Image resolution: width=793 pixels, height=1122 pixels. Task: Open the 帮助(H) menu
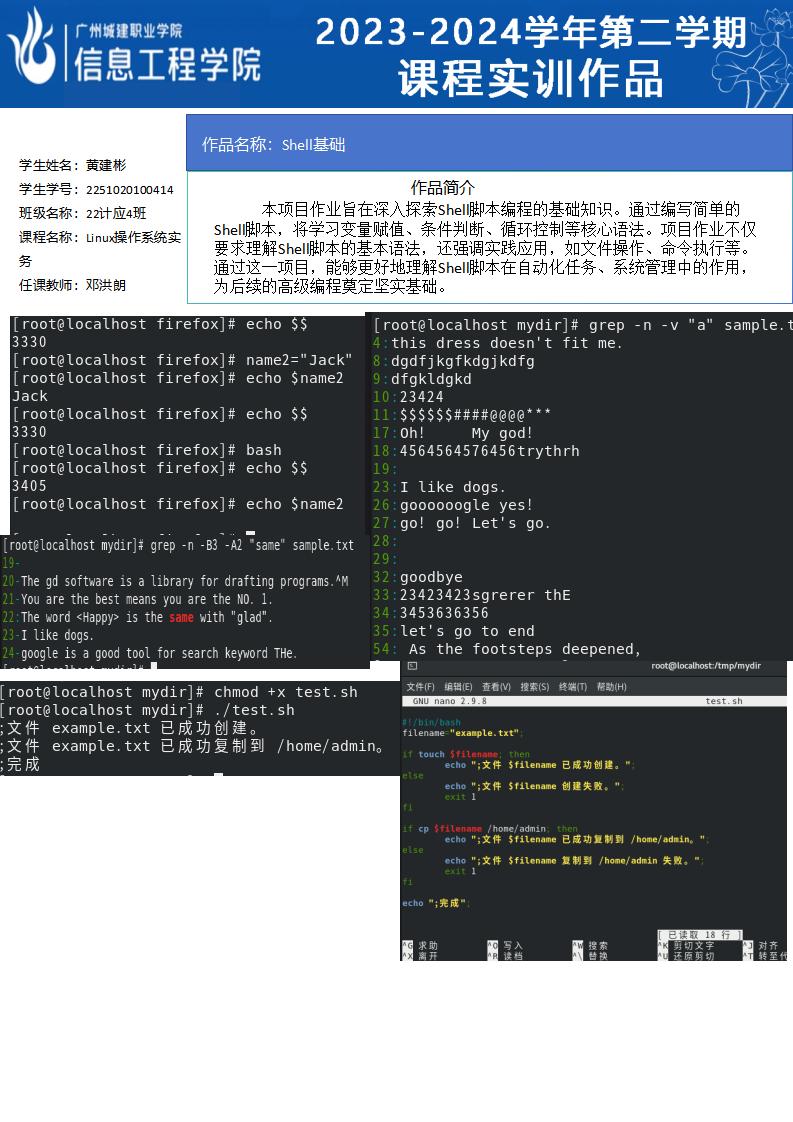tap(611, 687)
